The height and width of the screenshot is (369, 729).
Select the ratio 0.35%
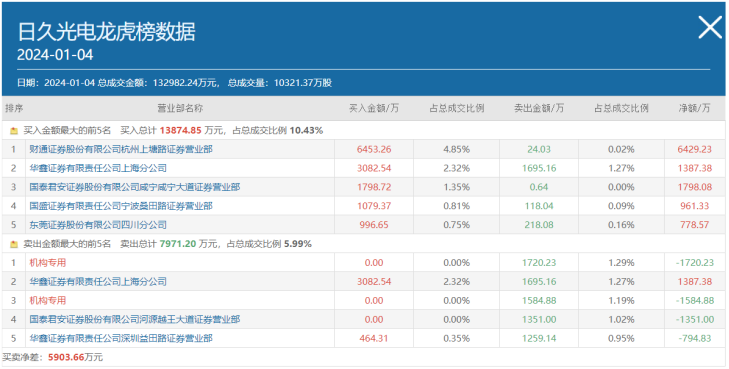(x=457, y=338)
